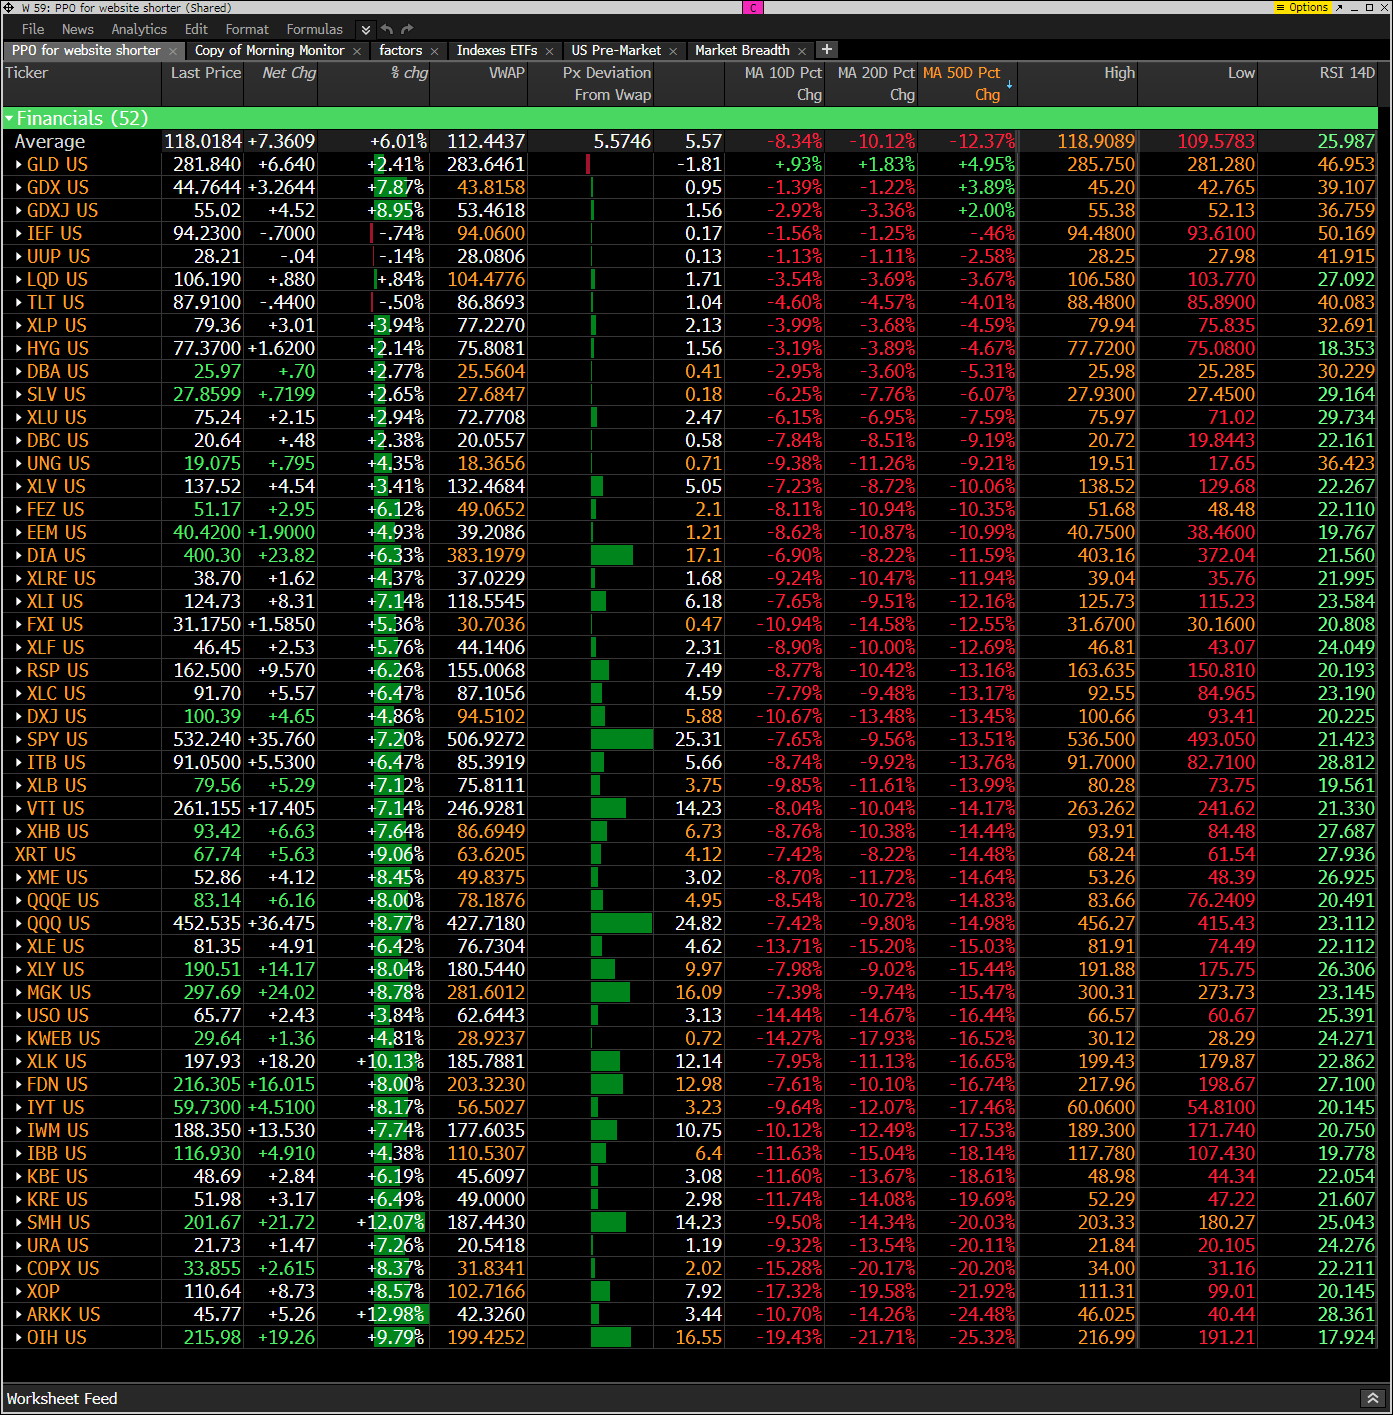The image size is (1393, 1415).
Task: Click the Average row label
Action: click(x=49, y=142)
